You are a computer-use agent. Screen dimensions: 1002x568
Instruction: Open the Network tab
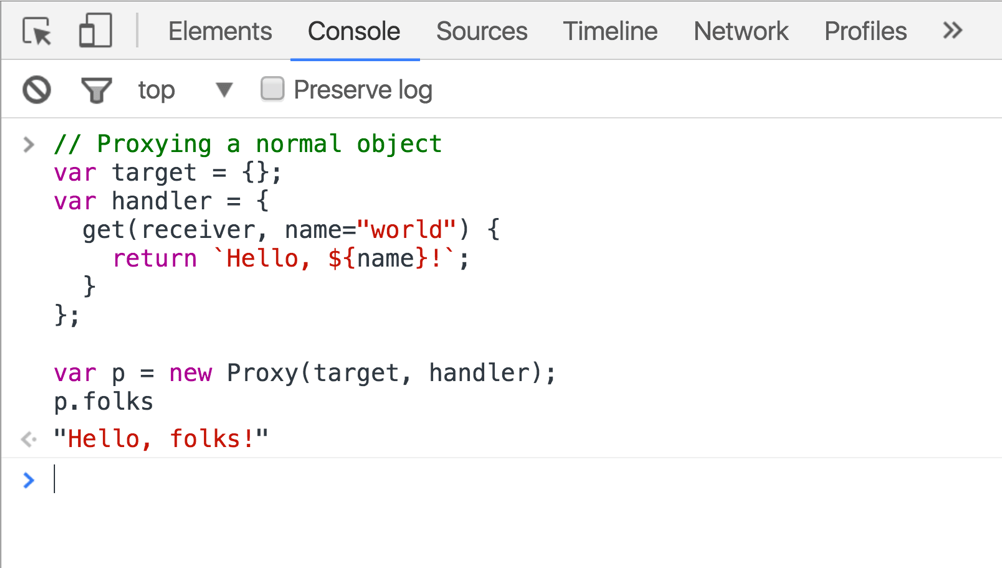pyautogui.click(x=741, y=31)
